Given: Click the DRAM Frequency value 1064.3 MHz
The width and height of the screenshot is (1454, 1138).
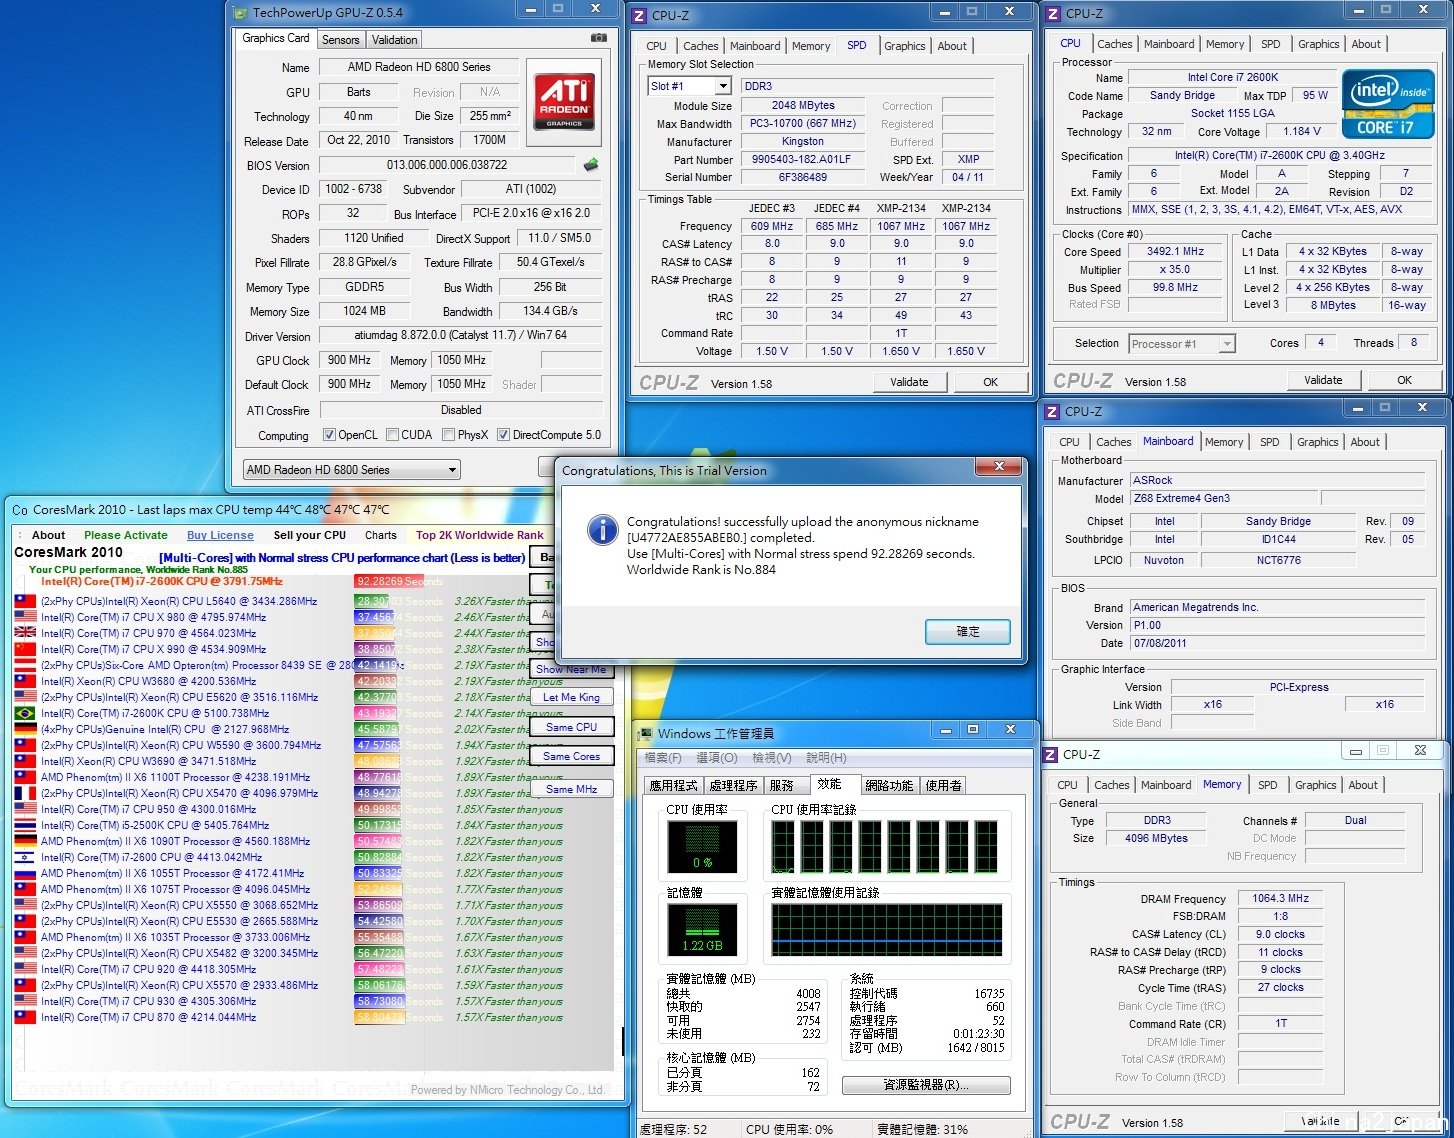Looking at the screenshot, I should point(1280,899).
